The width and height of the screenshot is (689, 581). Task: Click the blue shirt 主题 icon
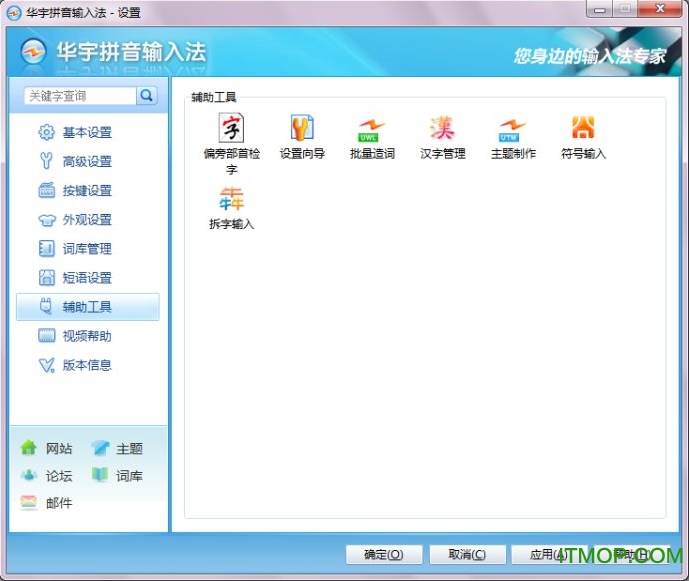click(100, 448)
